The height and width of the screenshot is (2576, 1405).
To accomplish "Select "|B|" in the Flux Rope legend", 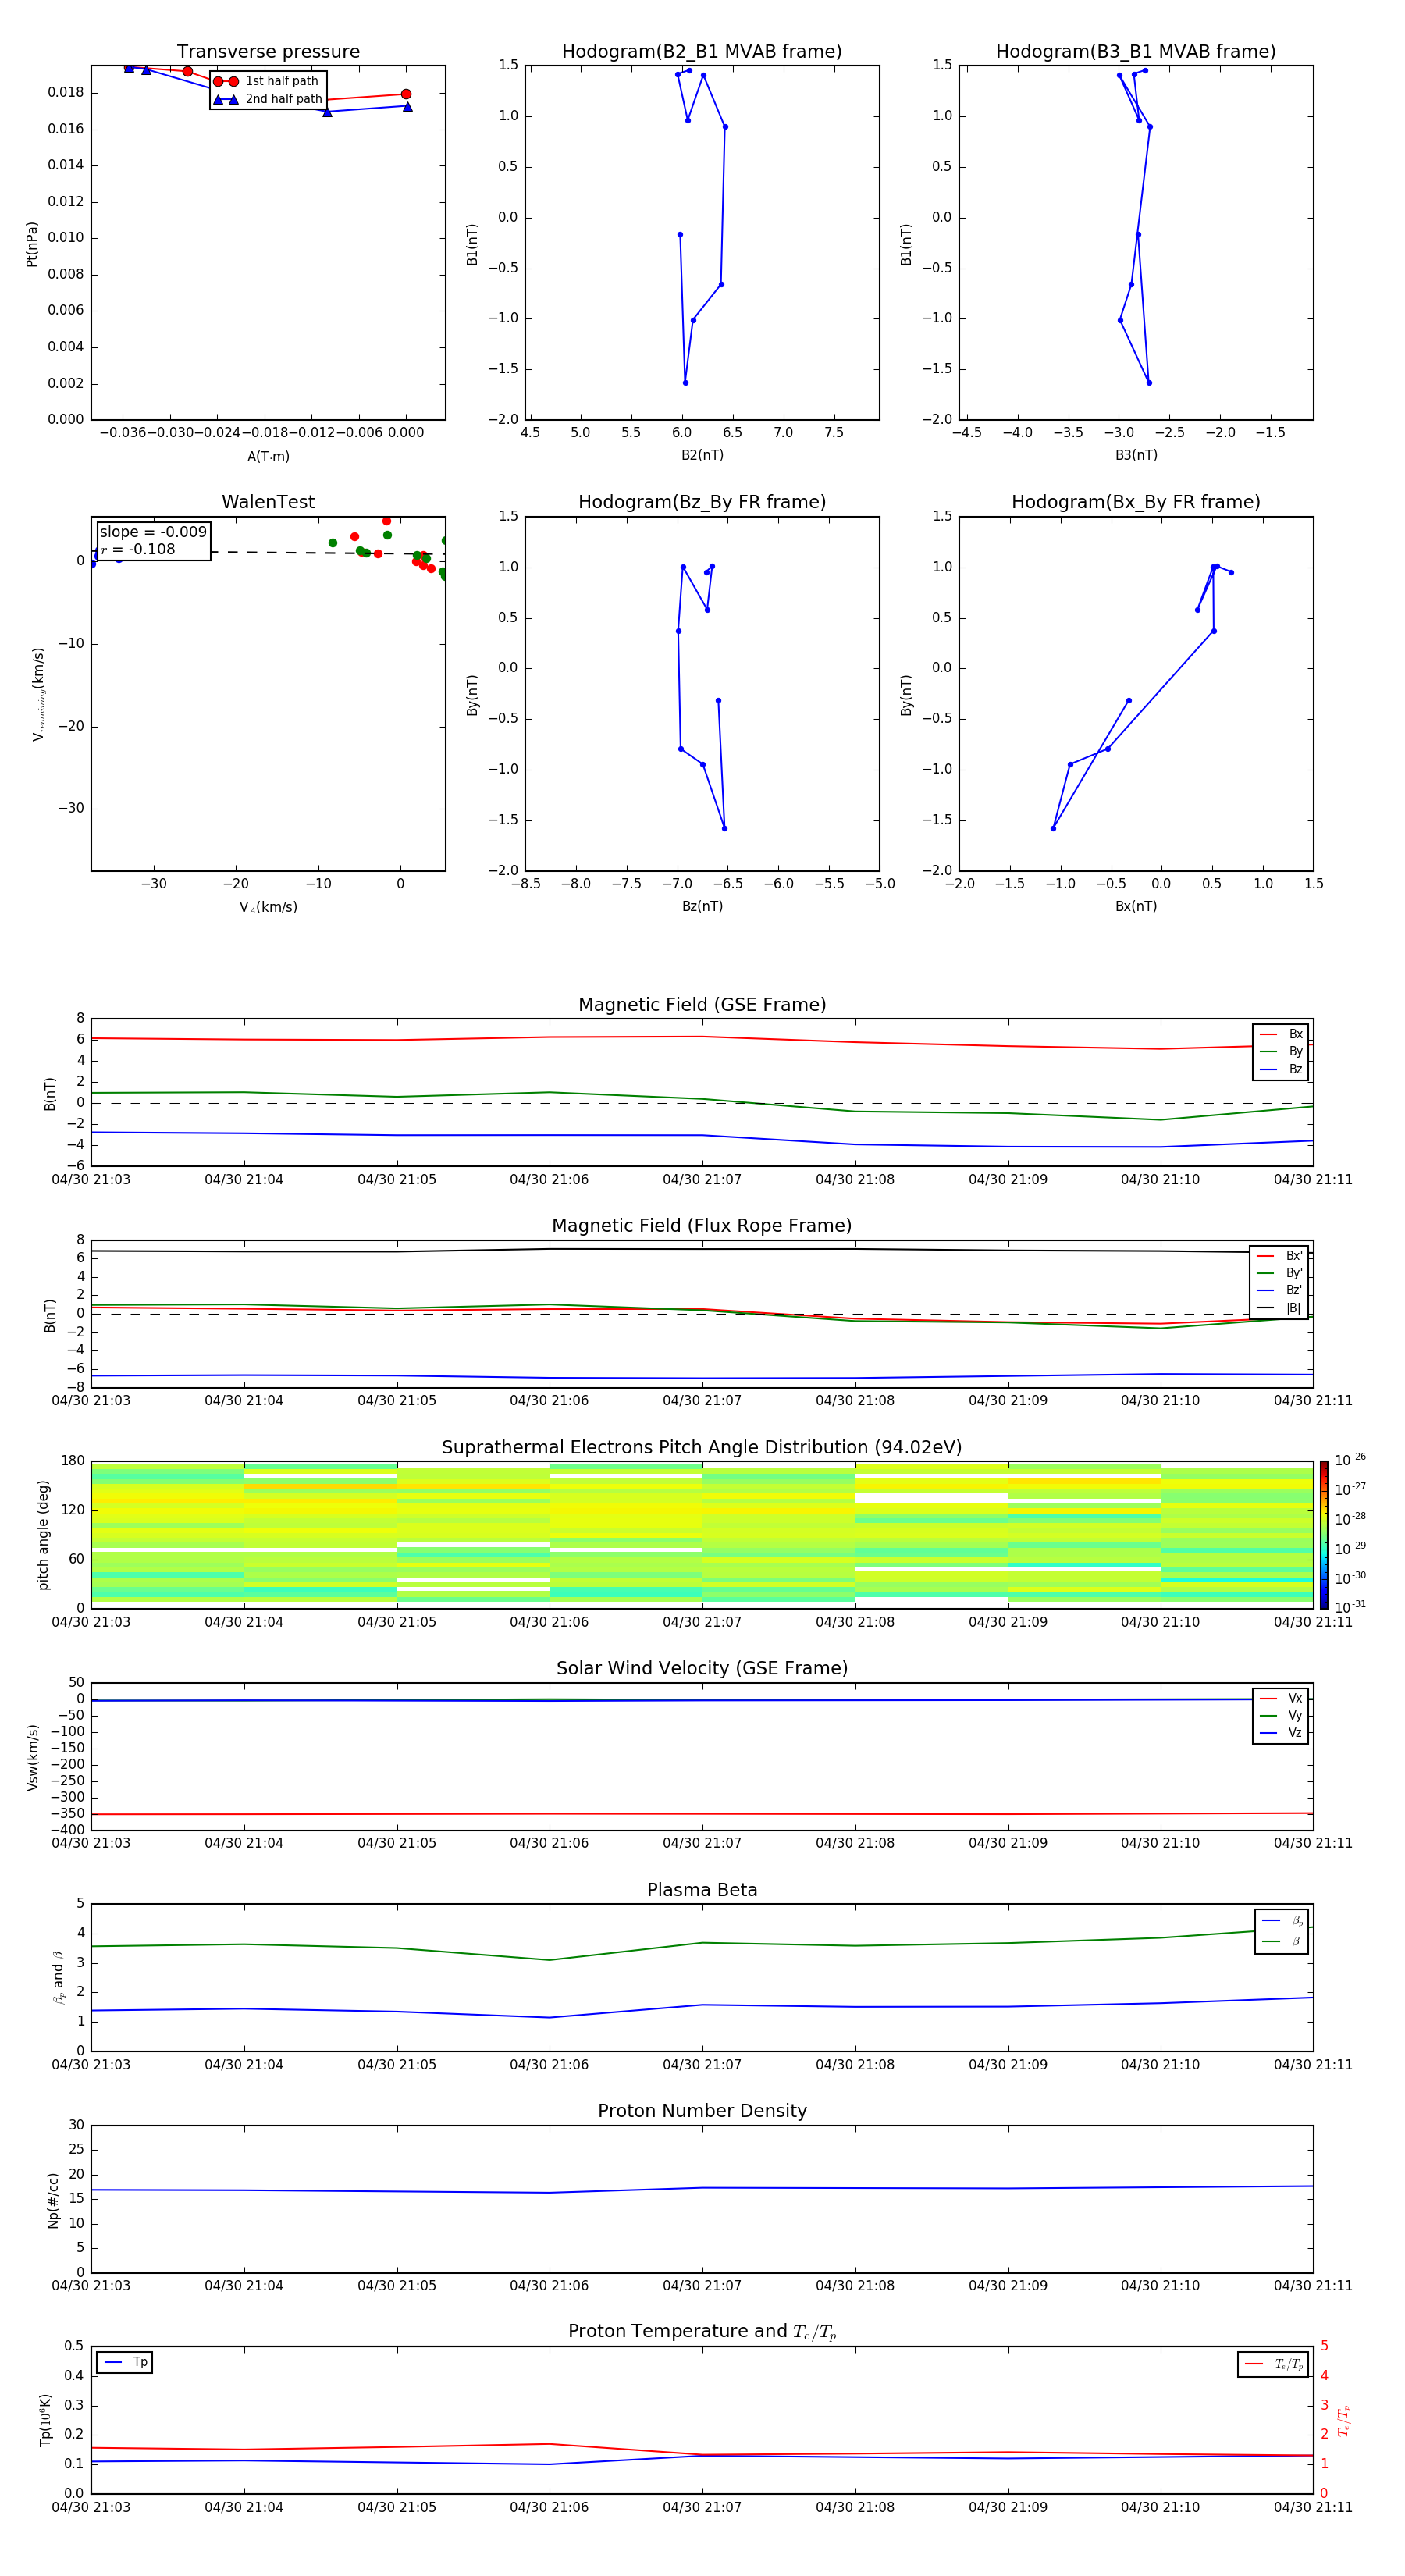I will coord(1280,1308).
